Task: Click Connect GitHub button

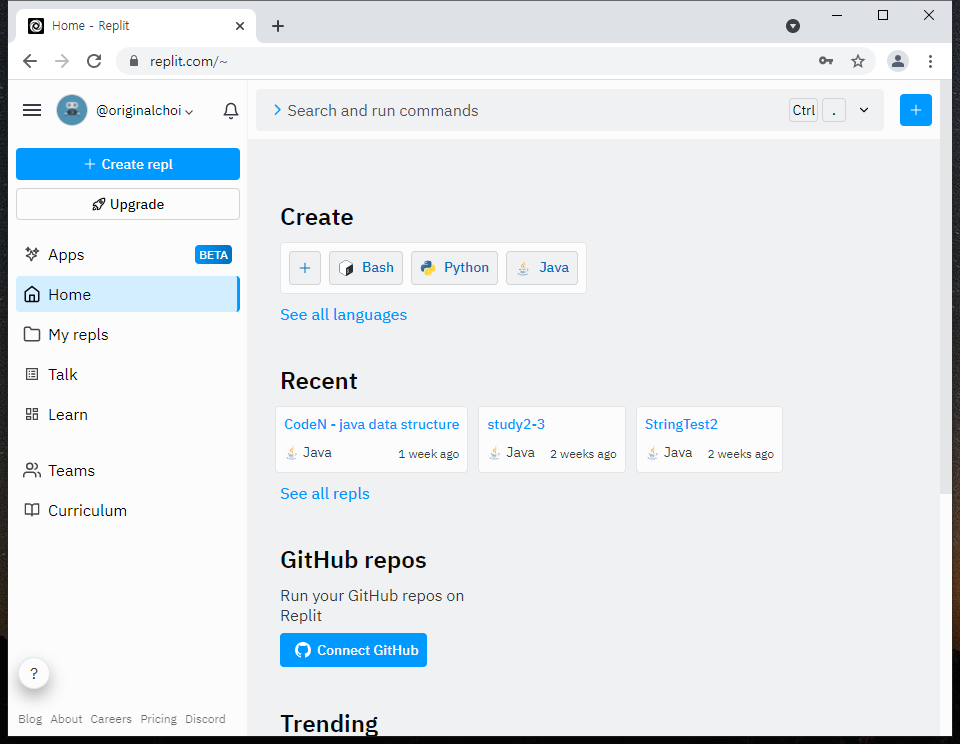Action: click(x=353, y=650)
